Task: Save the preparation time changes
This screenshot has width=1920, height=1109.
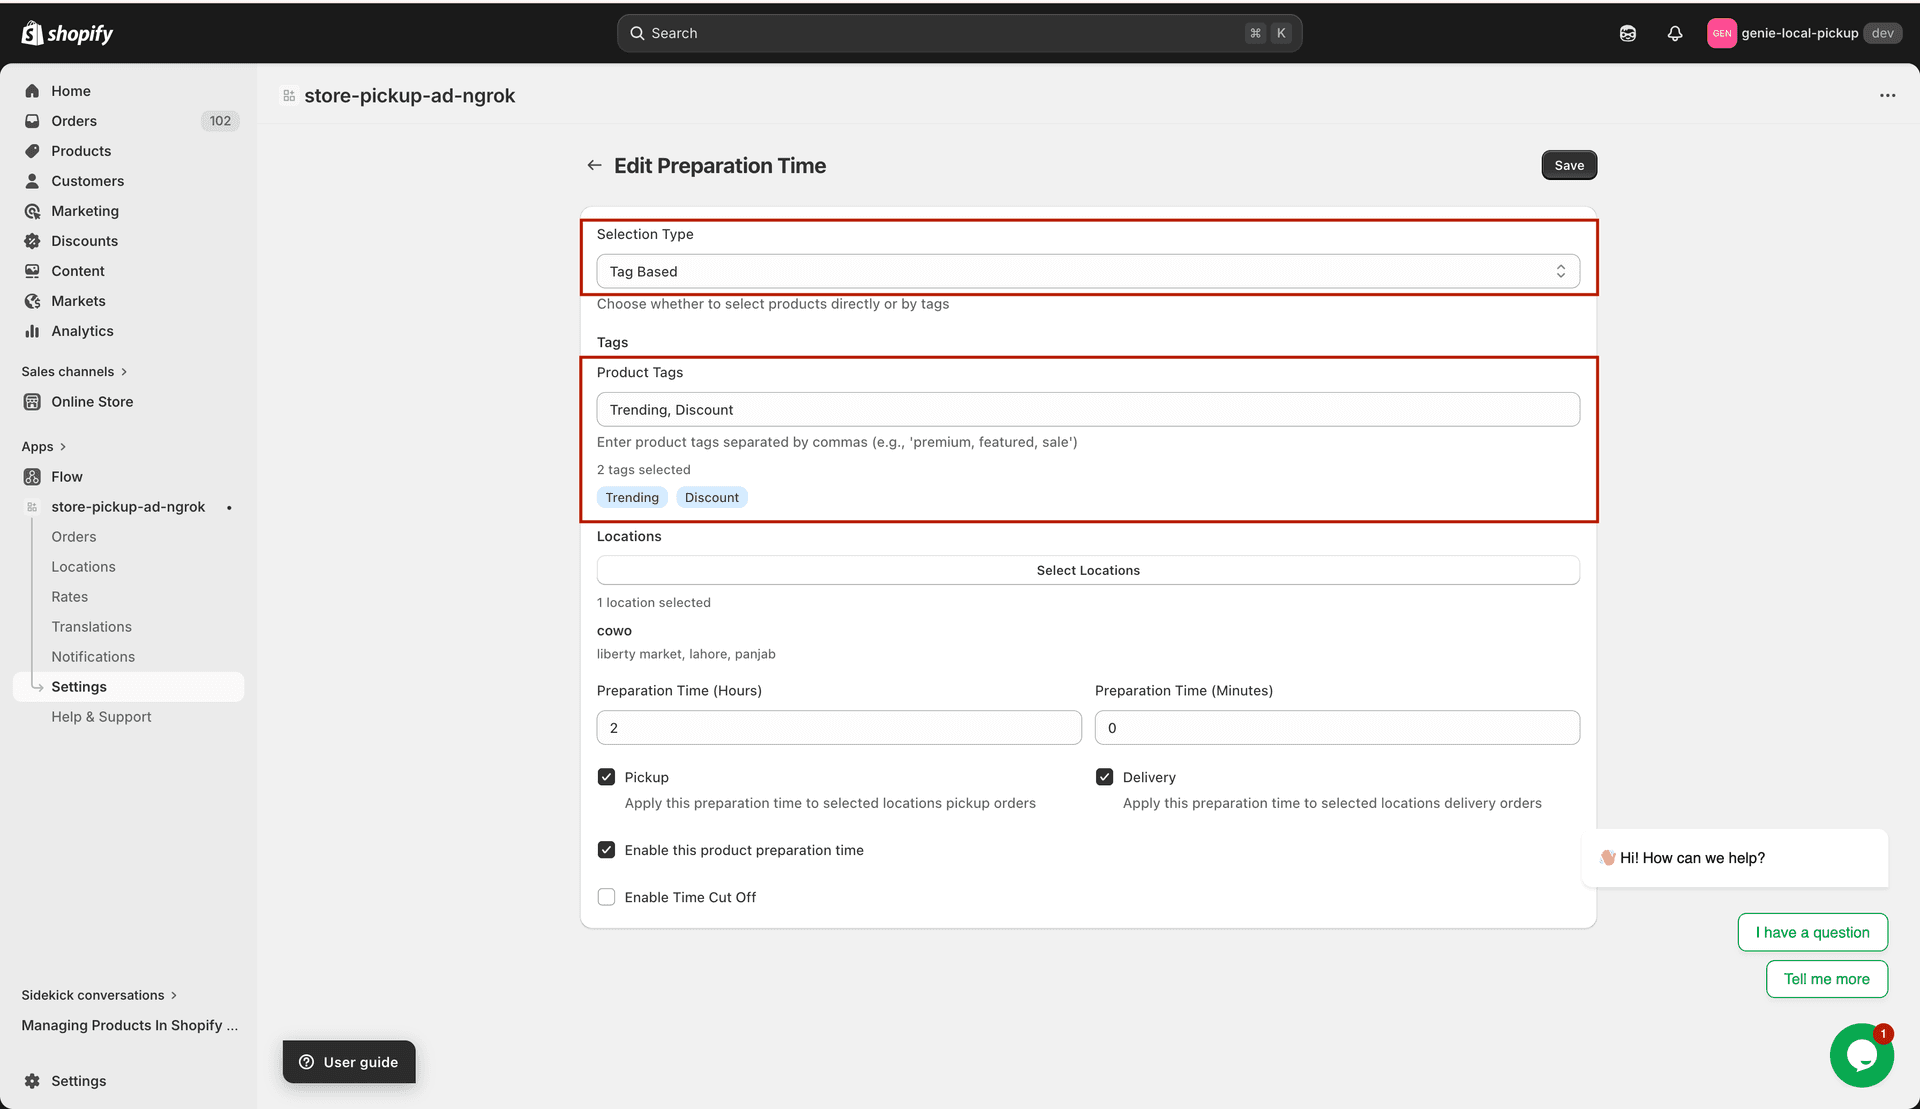Action: (1568, 164)
